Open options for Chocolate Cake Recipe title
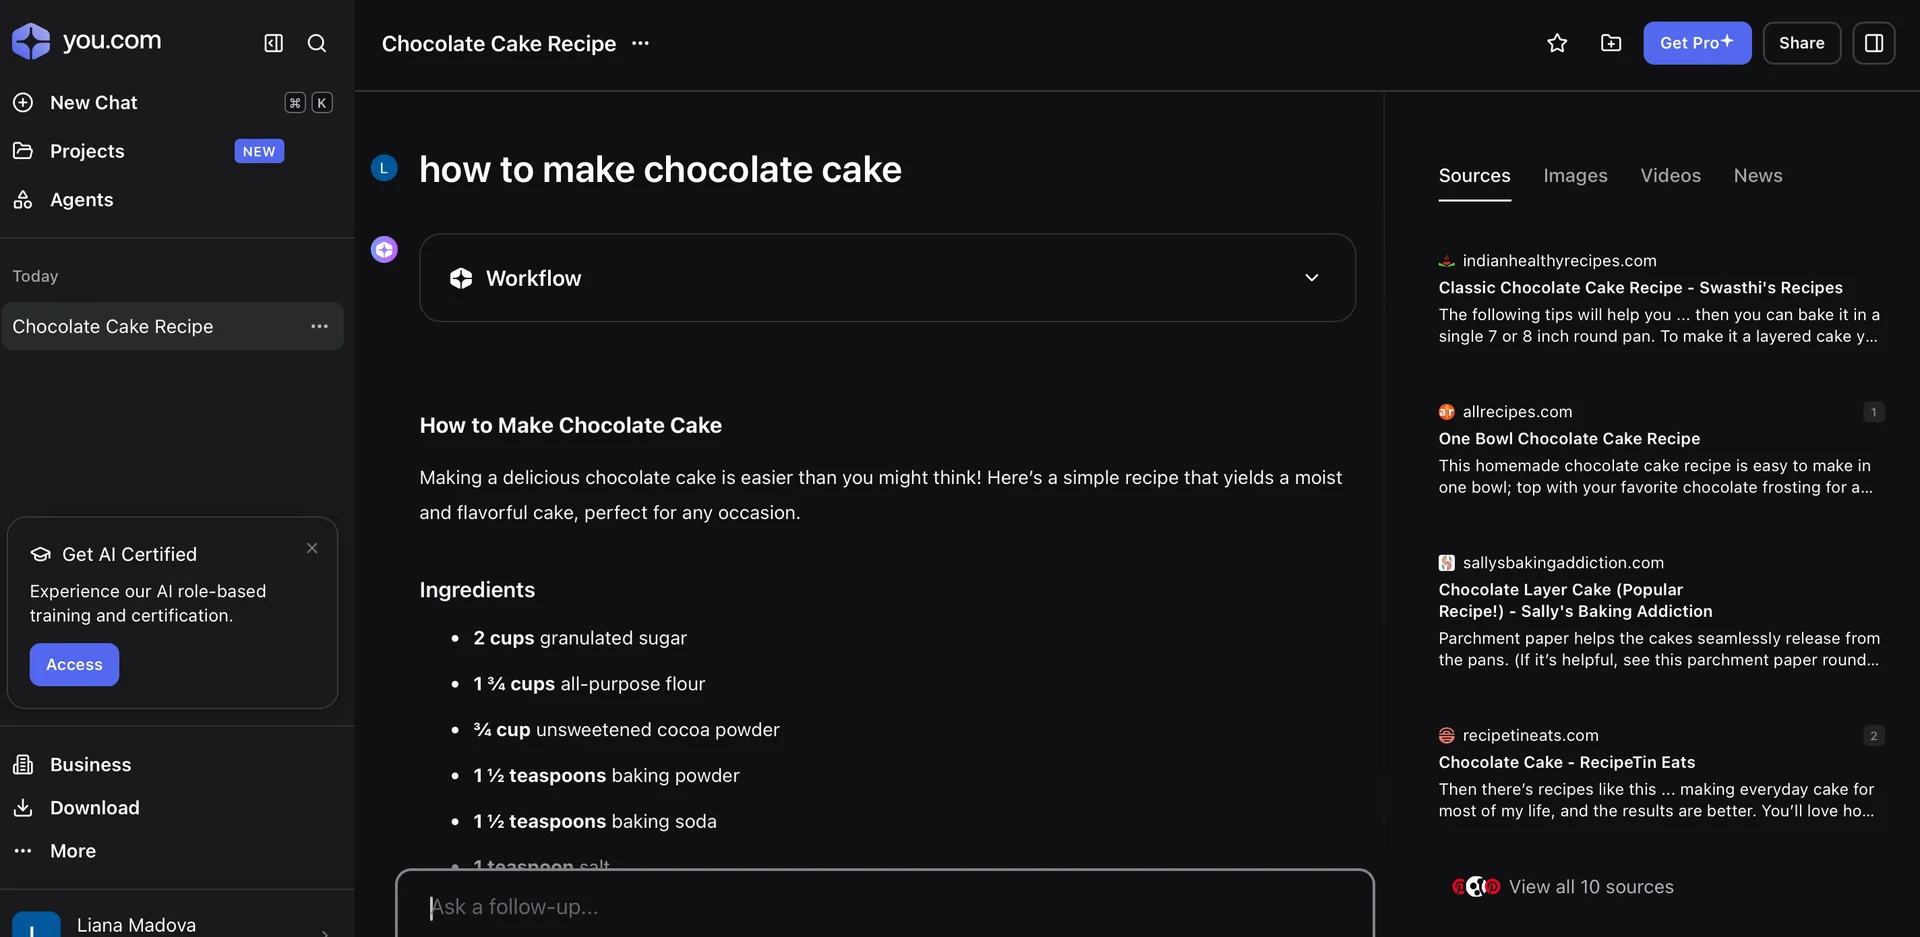The image size is (1920, 937). coord(640,44)
